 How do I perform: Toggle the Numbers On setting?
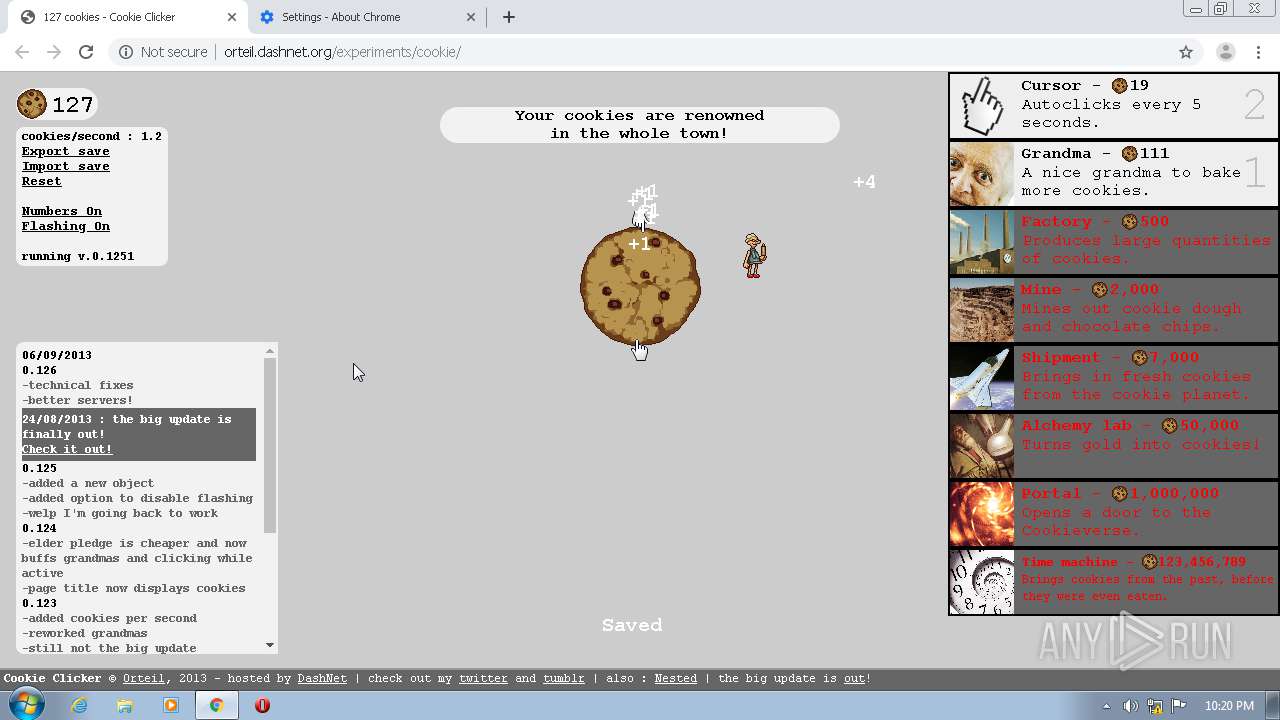tap(62, 211)
